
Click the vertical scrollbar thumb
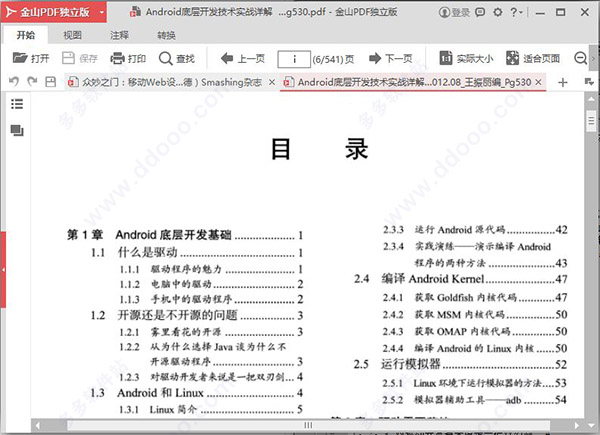point(591,121)
